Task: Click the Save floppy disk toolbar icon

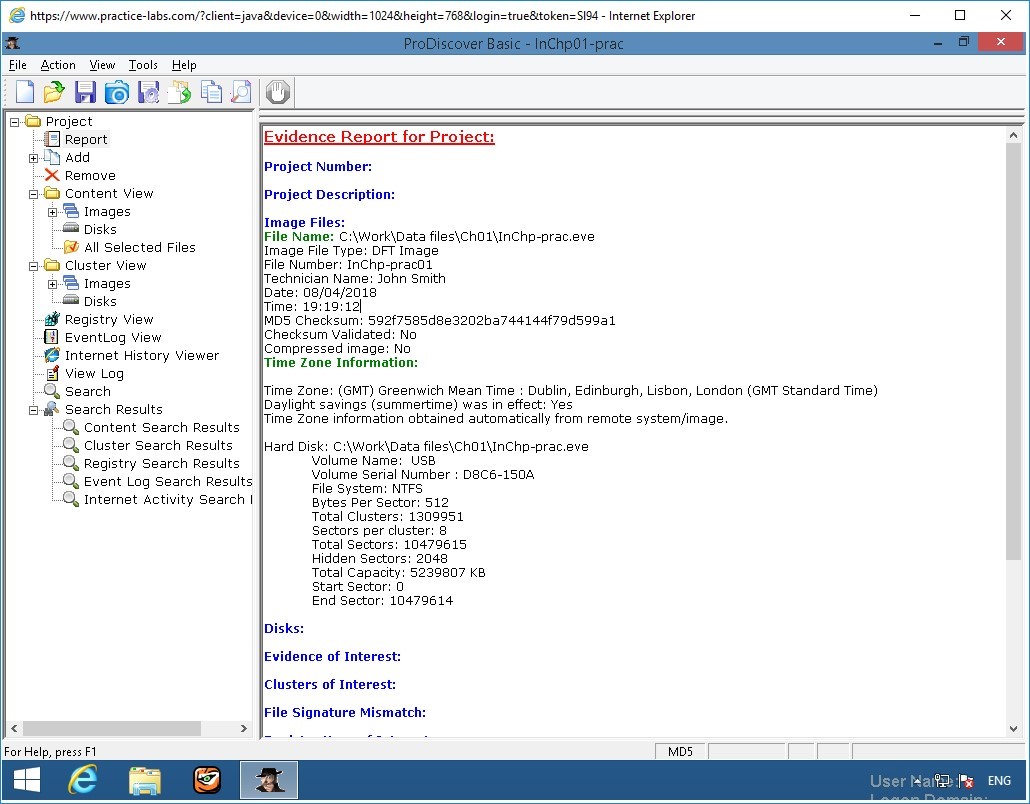Action: point(85,92)
